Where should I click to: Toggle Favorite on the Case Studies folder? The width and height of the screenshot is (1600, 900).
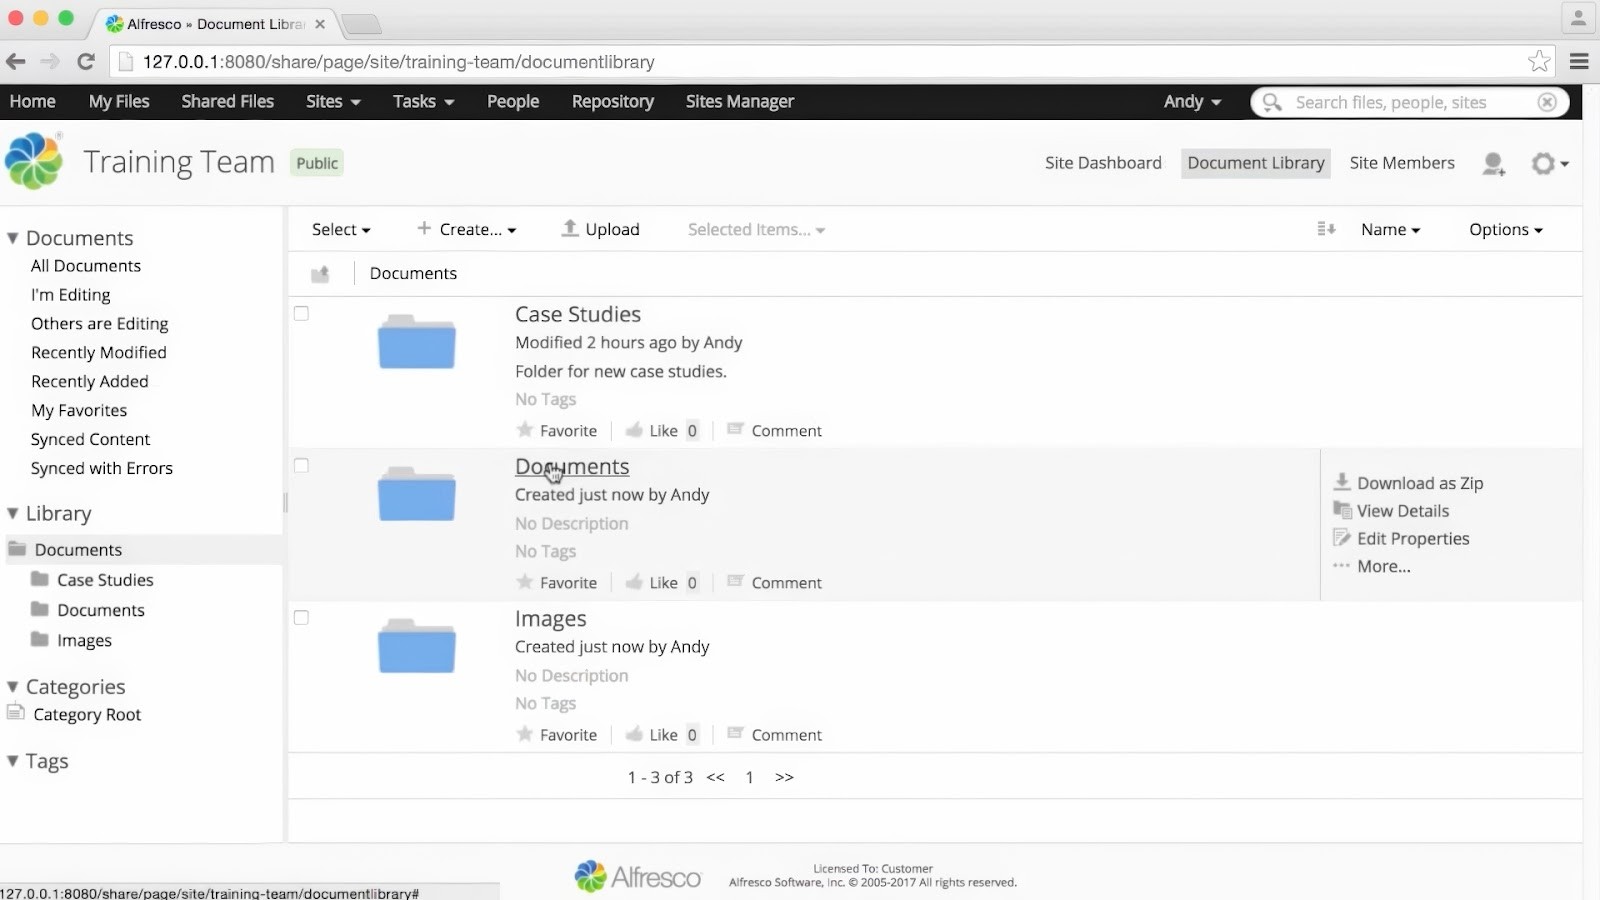click(557, 430)
